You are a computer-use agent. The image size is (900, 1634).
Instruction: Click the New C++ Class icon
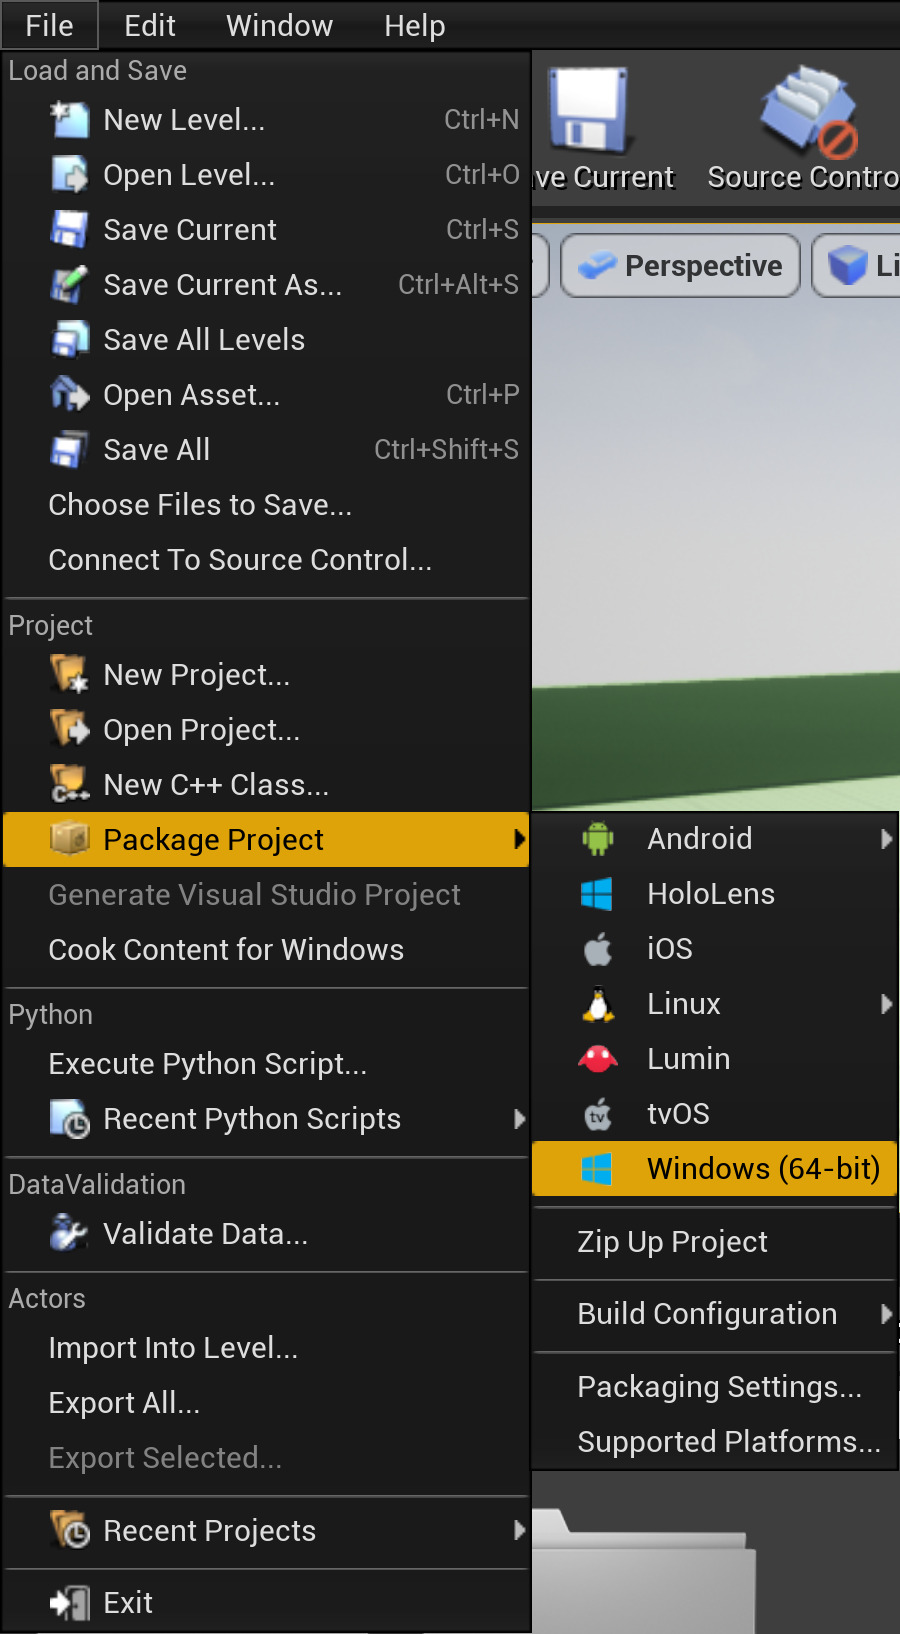pyautogui.click(x=70, y=785)
